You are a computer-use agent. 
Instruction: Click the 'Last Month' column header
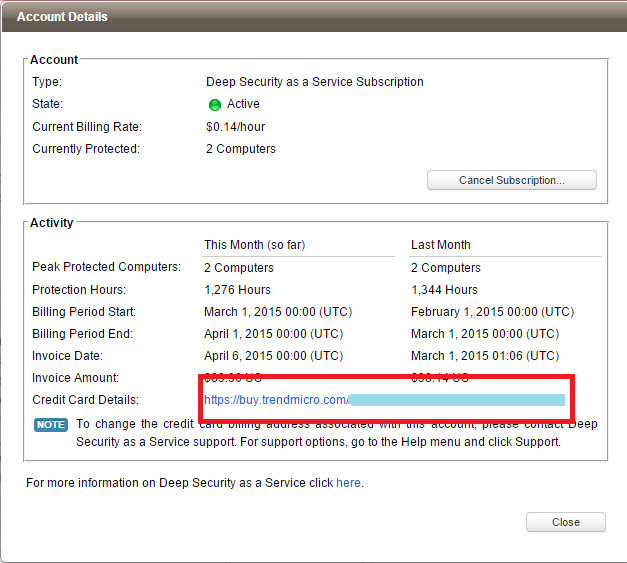(x=441, y=245)
